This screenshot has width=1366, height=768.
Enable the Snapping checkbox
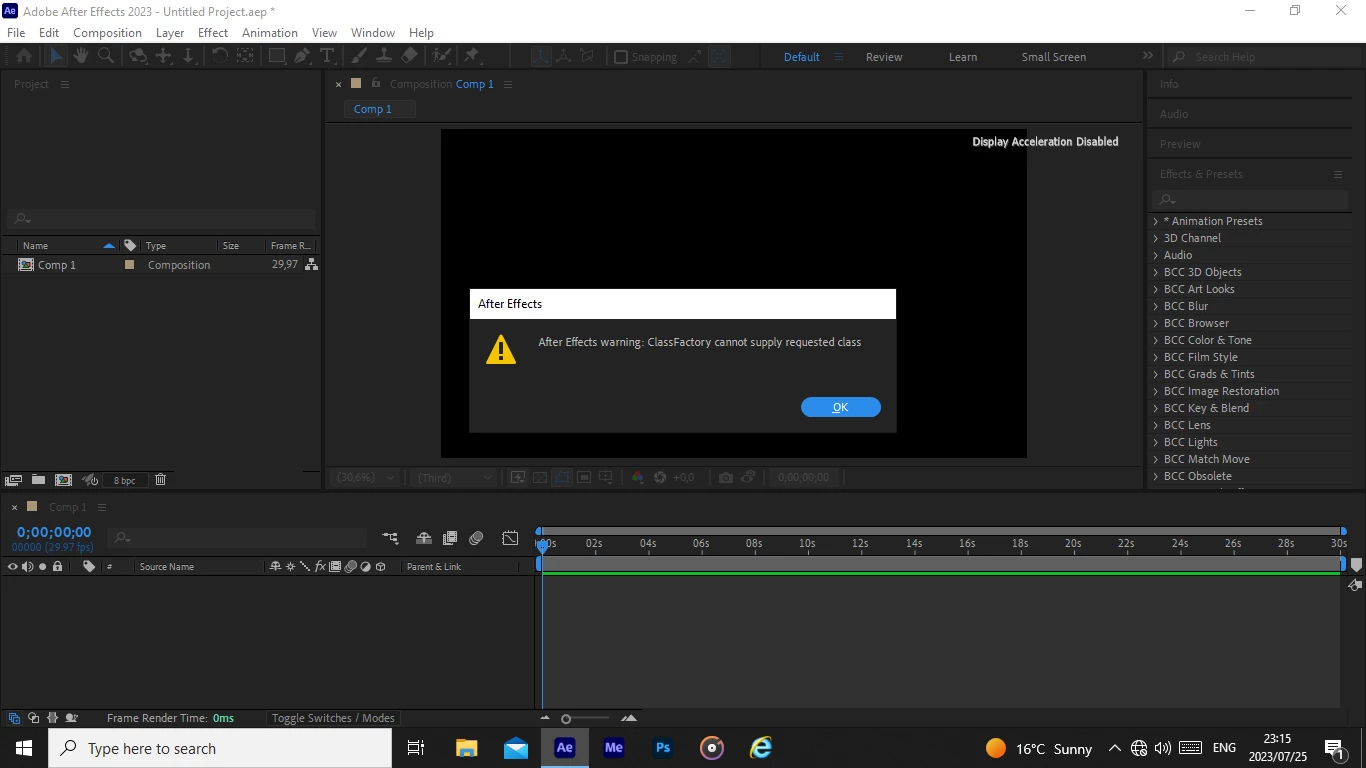[621, 57]
